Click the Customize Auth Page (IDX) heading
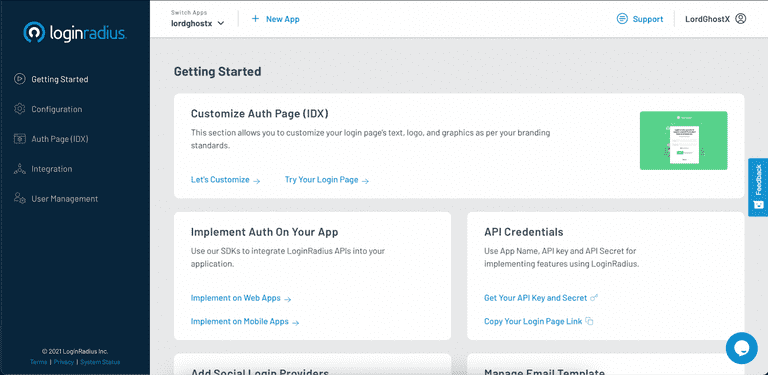This screenshot has width=768, height=375. 260,114
